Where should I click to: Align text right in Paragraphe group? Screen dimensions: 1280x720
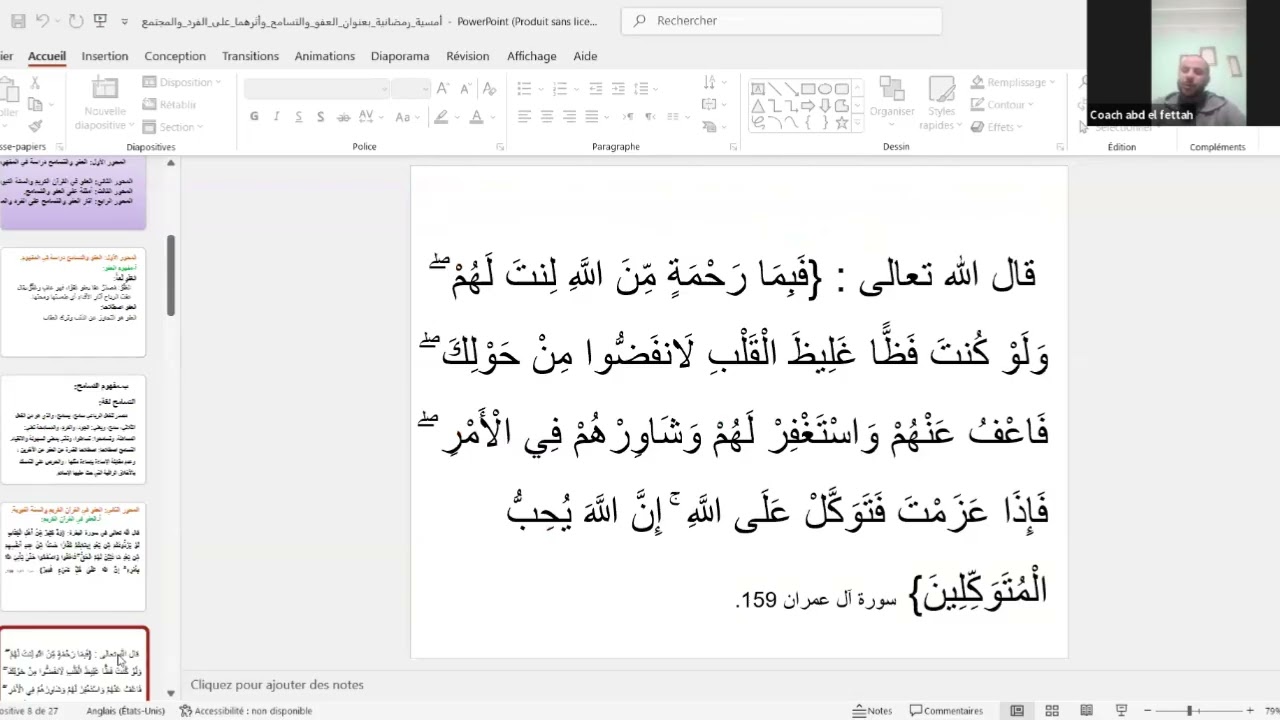(569, 117)
